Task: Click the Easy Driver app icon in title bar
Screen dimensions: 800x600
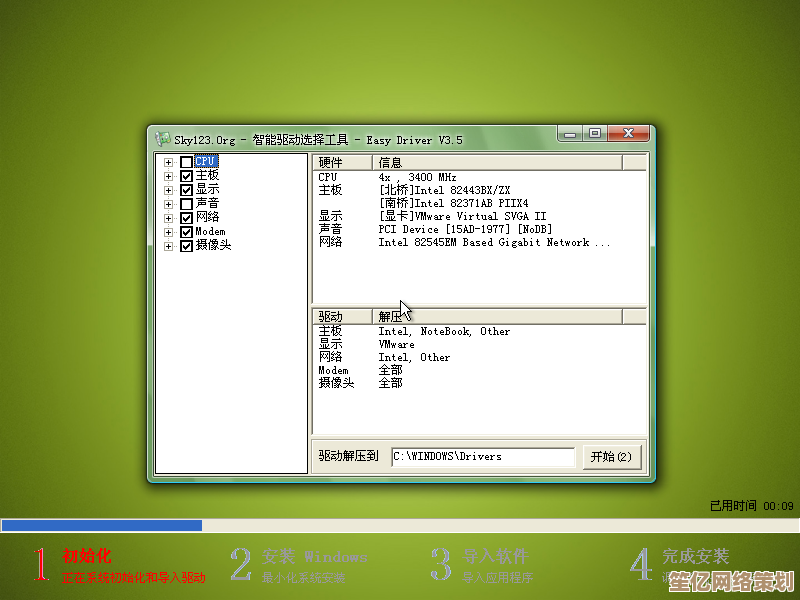Action: click(163, 139)
